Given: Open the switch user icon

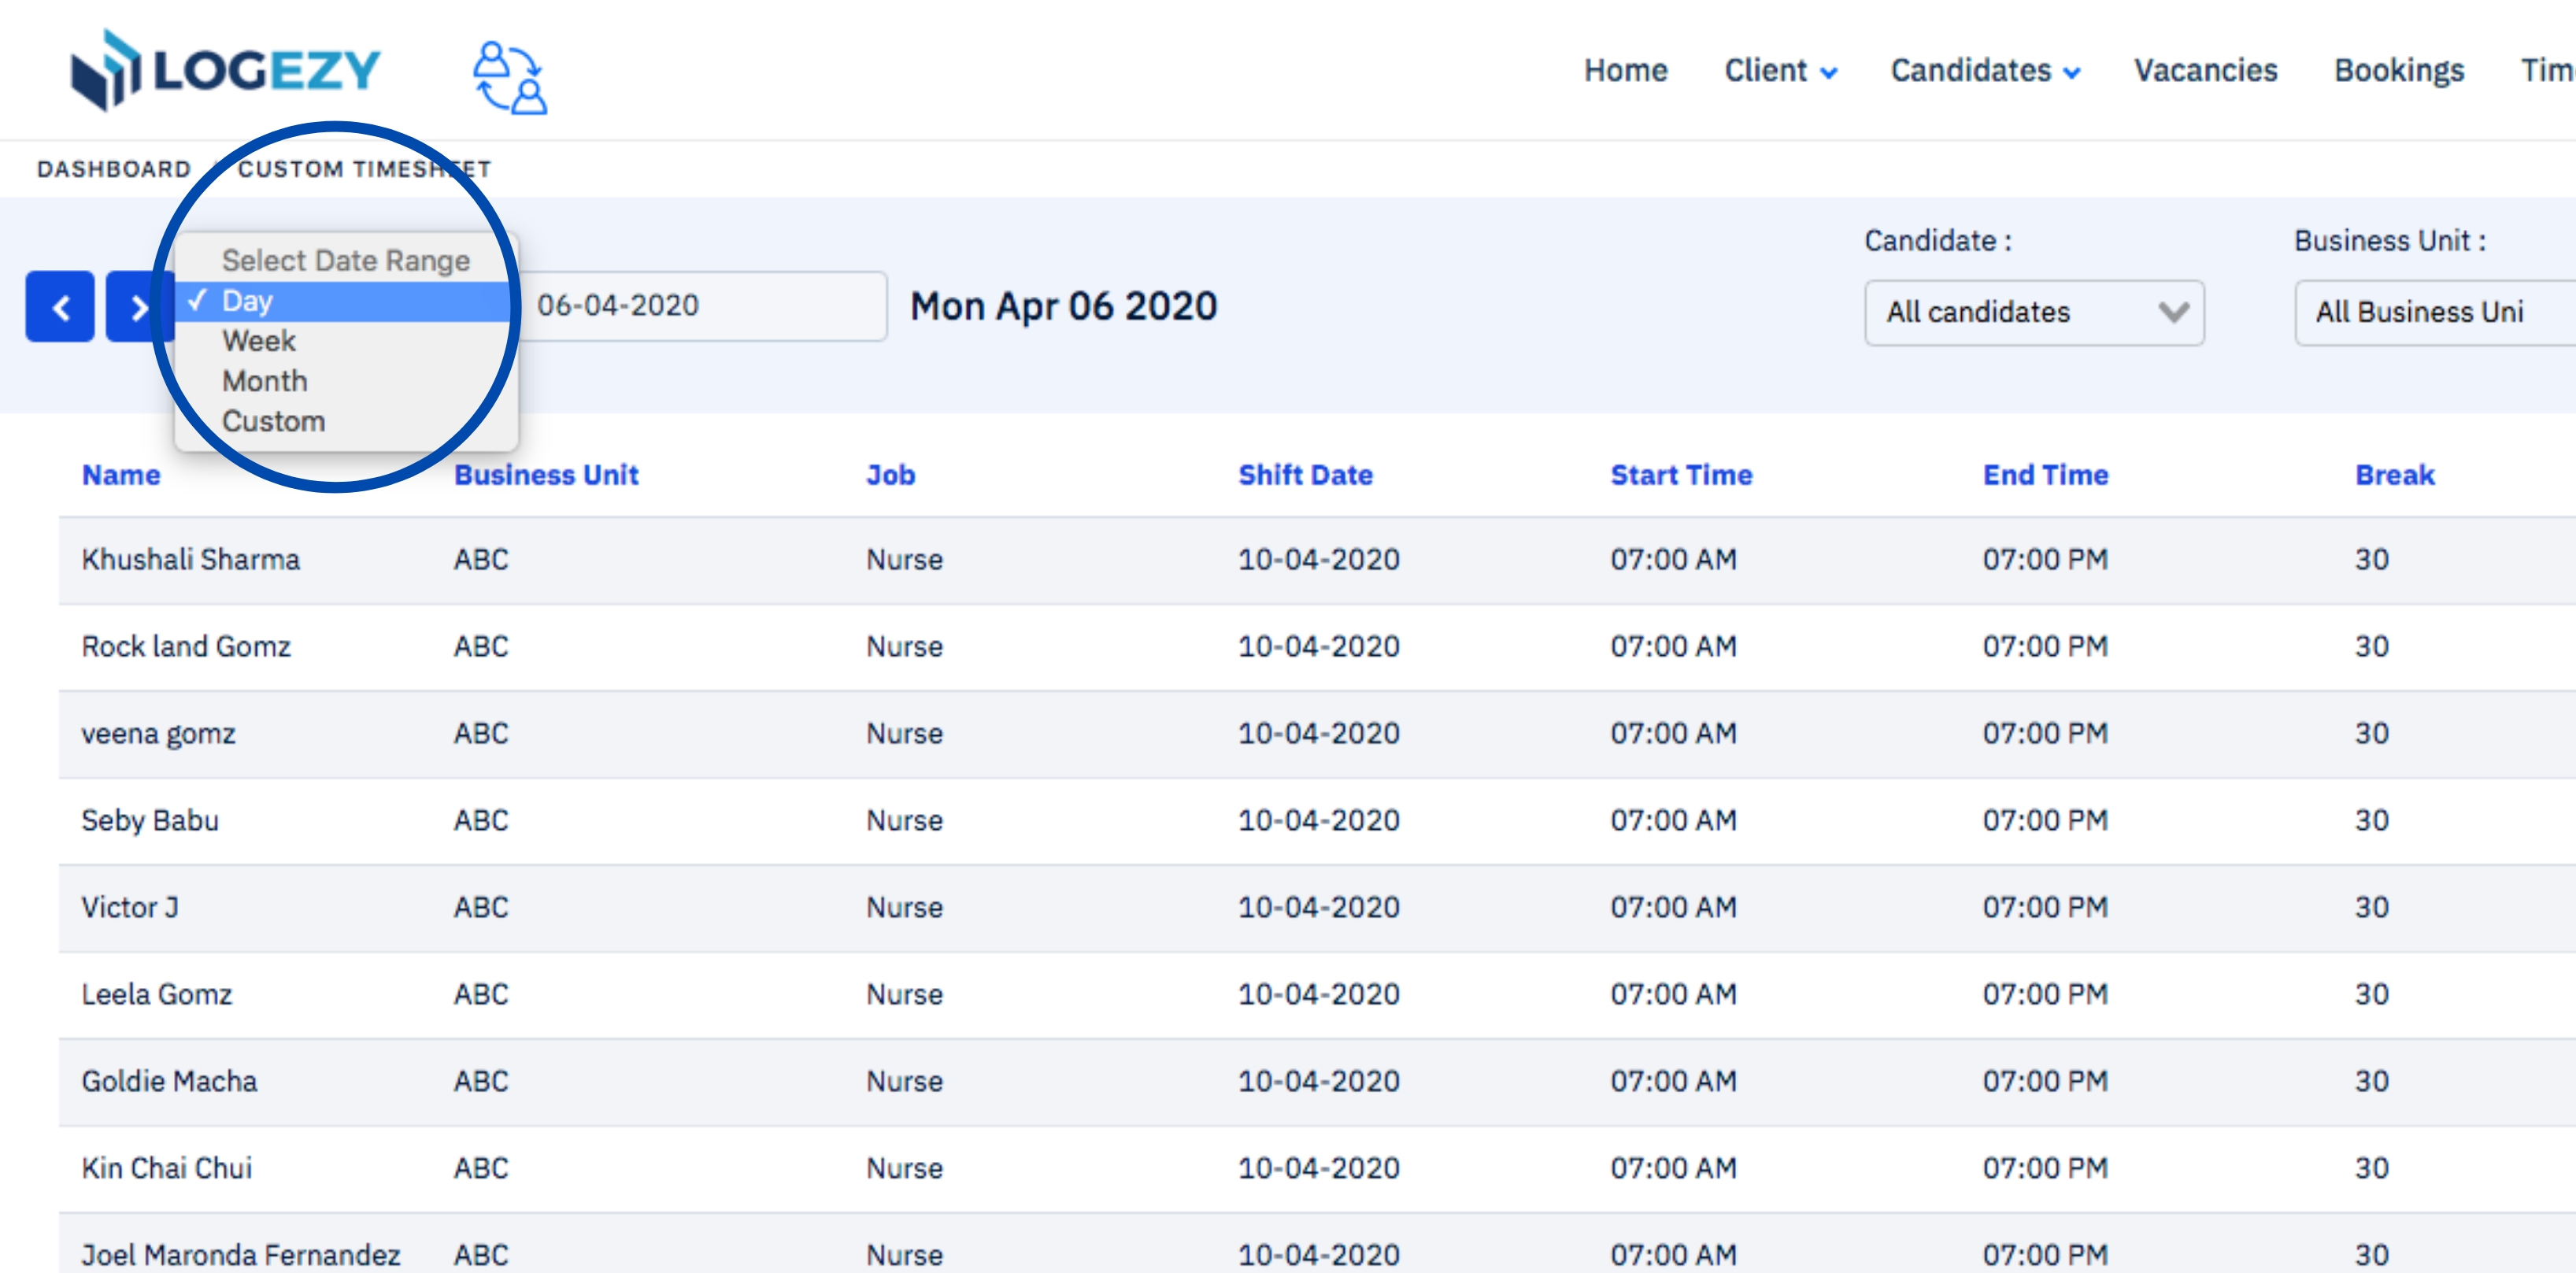Looking at the screenshot, I should [x=510, y=77].
